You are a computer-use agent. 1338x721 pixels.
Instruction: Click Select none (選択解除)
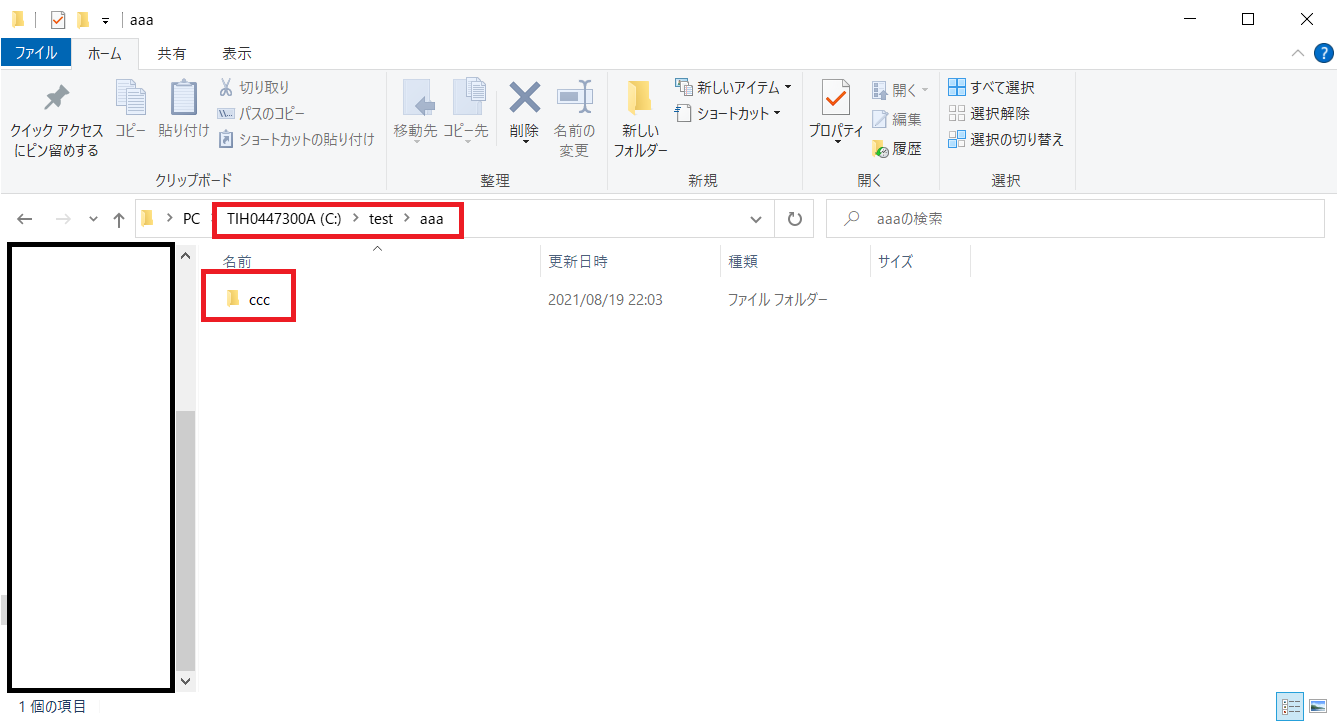click(x=988, y=114)
